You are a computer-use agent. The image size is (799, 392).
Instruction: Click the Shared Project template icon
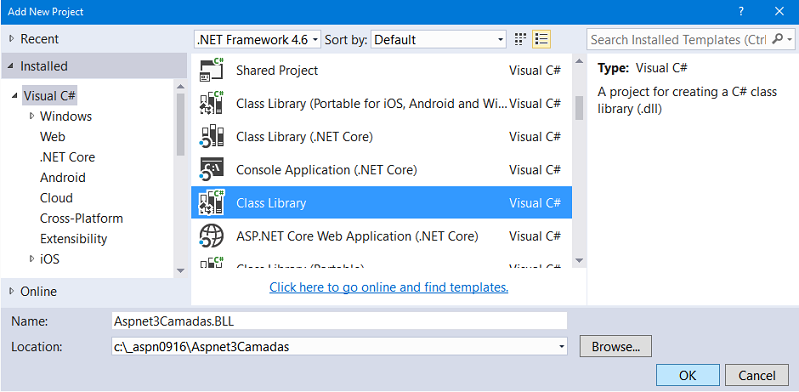pos(211,70)
